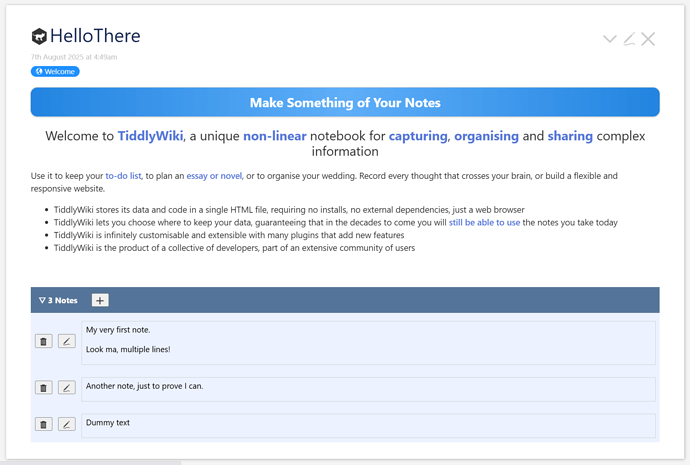
Task: Close the HelloThere tiddler
Action: coord(648,39)
